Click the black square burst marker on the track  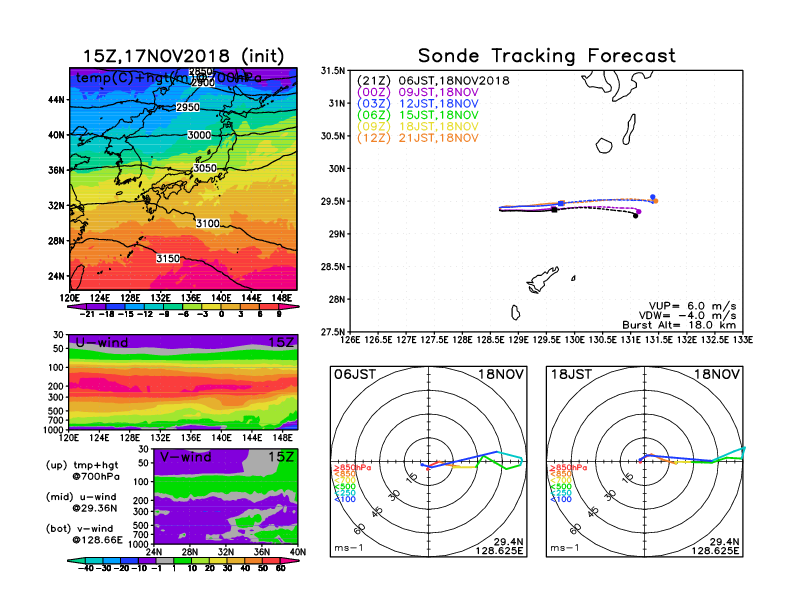tap(554, 210)
